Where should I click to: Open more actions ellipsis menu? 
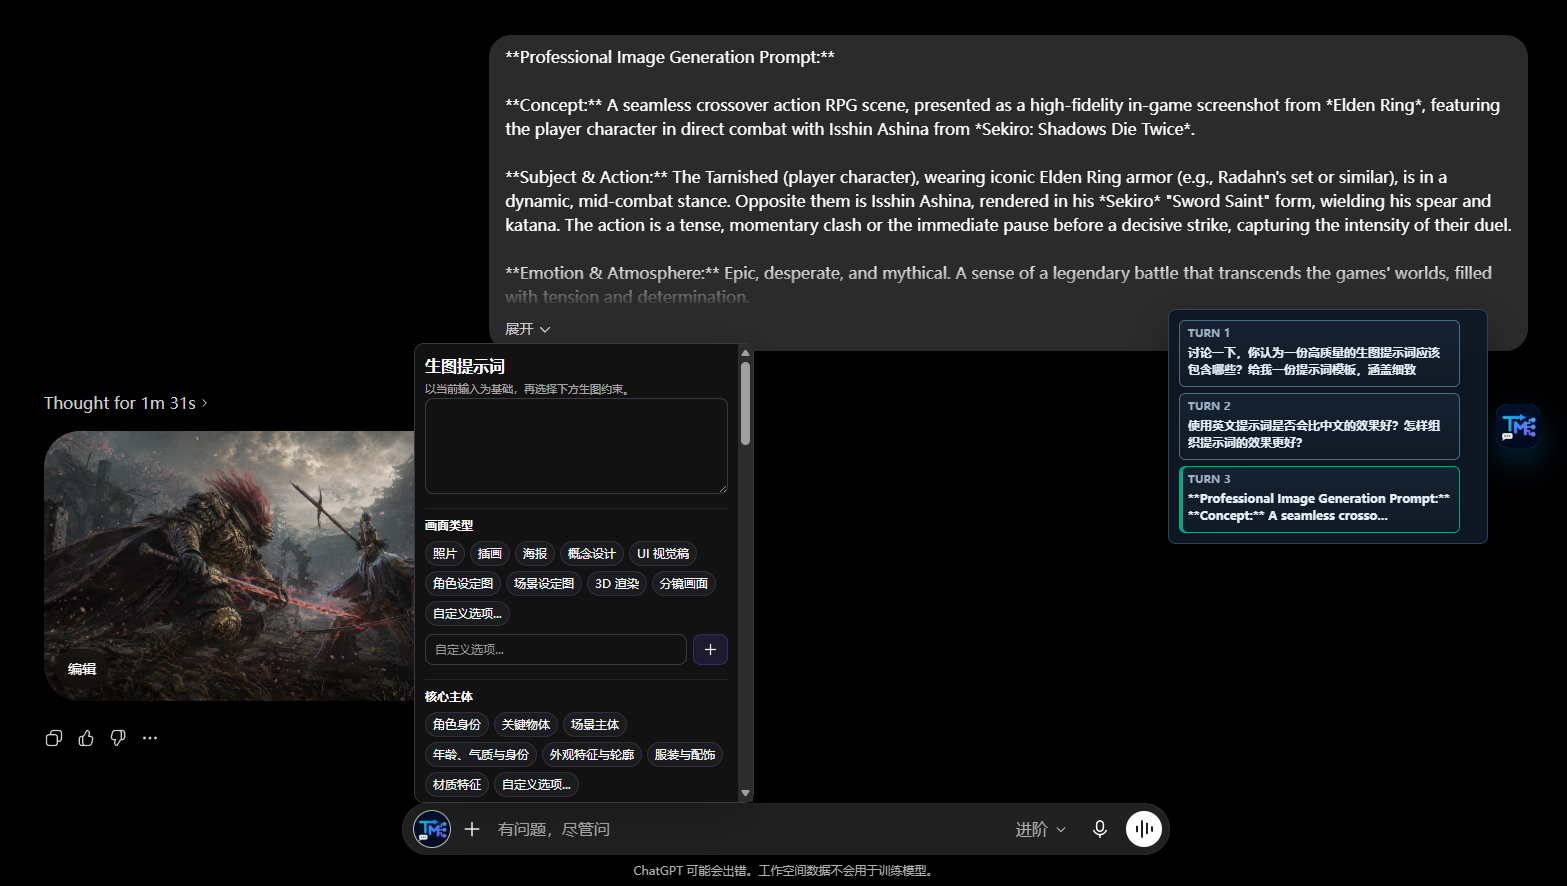[150, 738]
